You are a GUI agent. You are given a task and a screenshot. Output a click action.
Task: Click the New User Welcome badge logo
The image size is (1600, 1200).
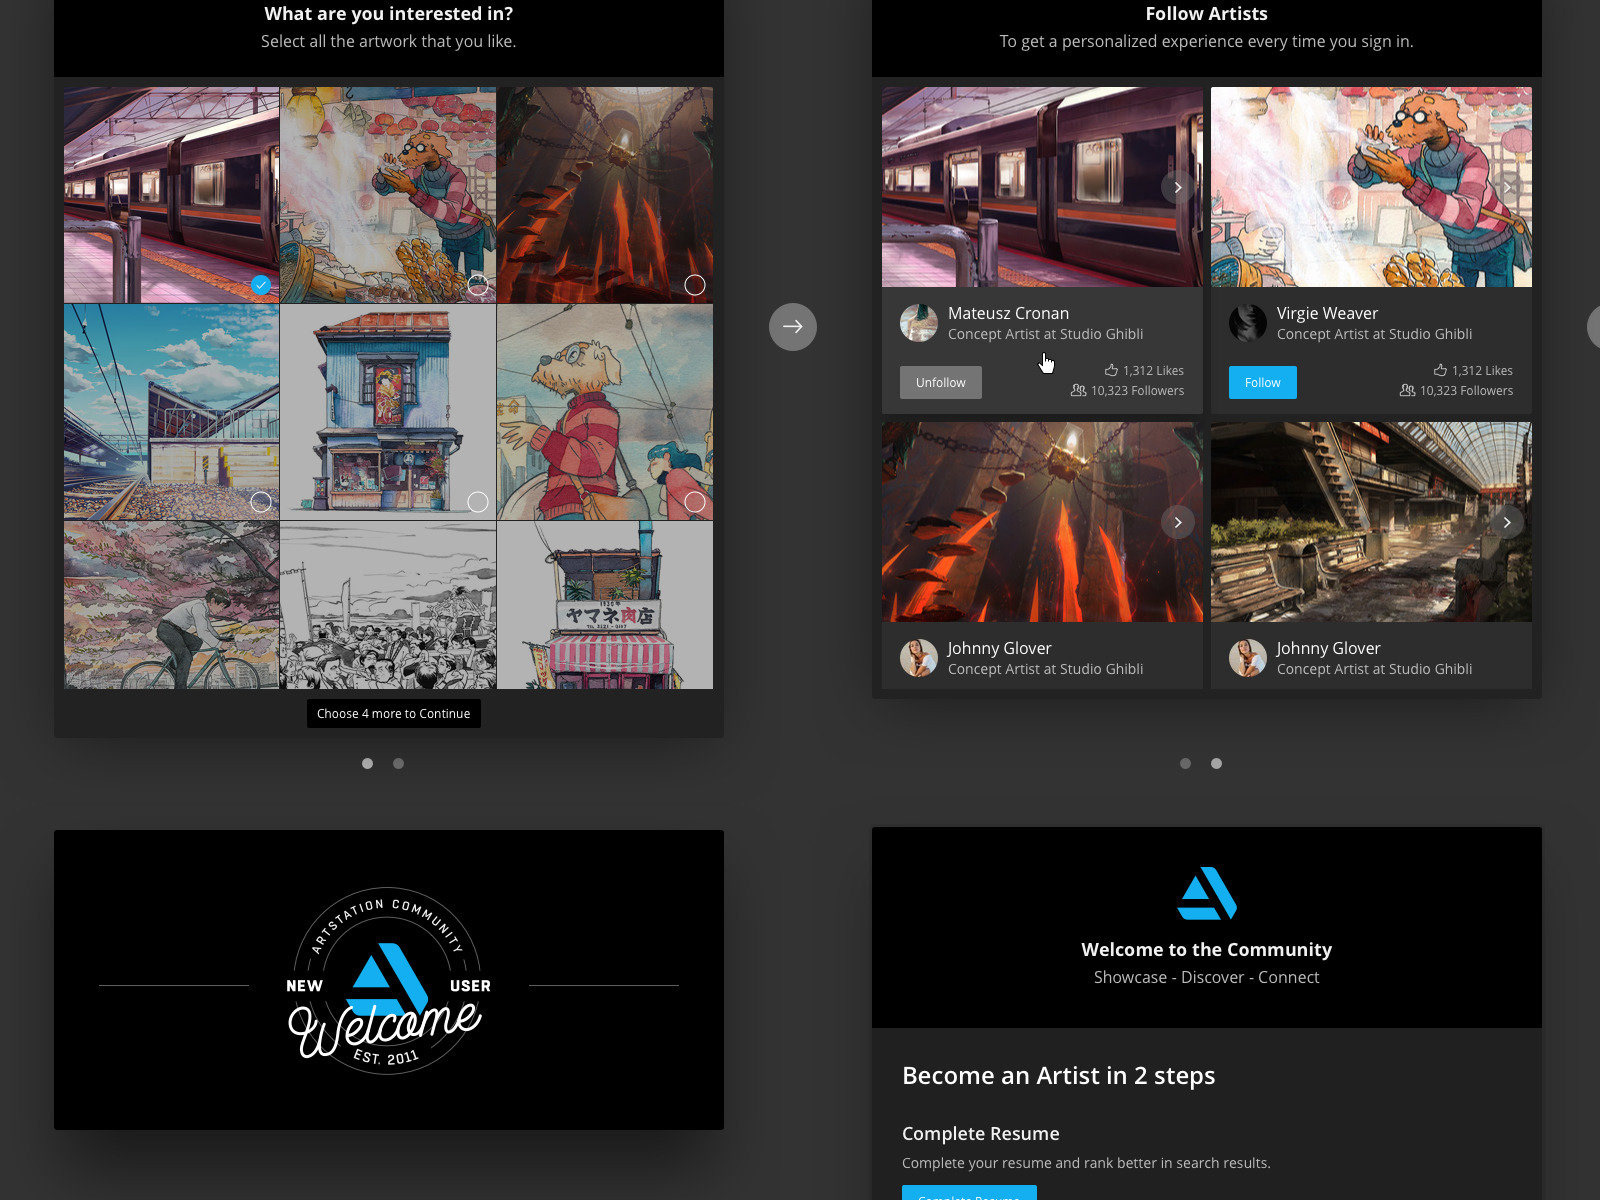[388, 981]
